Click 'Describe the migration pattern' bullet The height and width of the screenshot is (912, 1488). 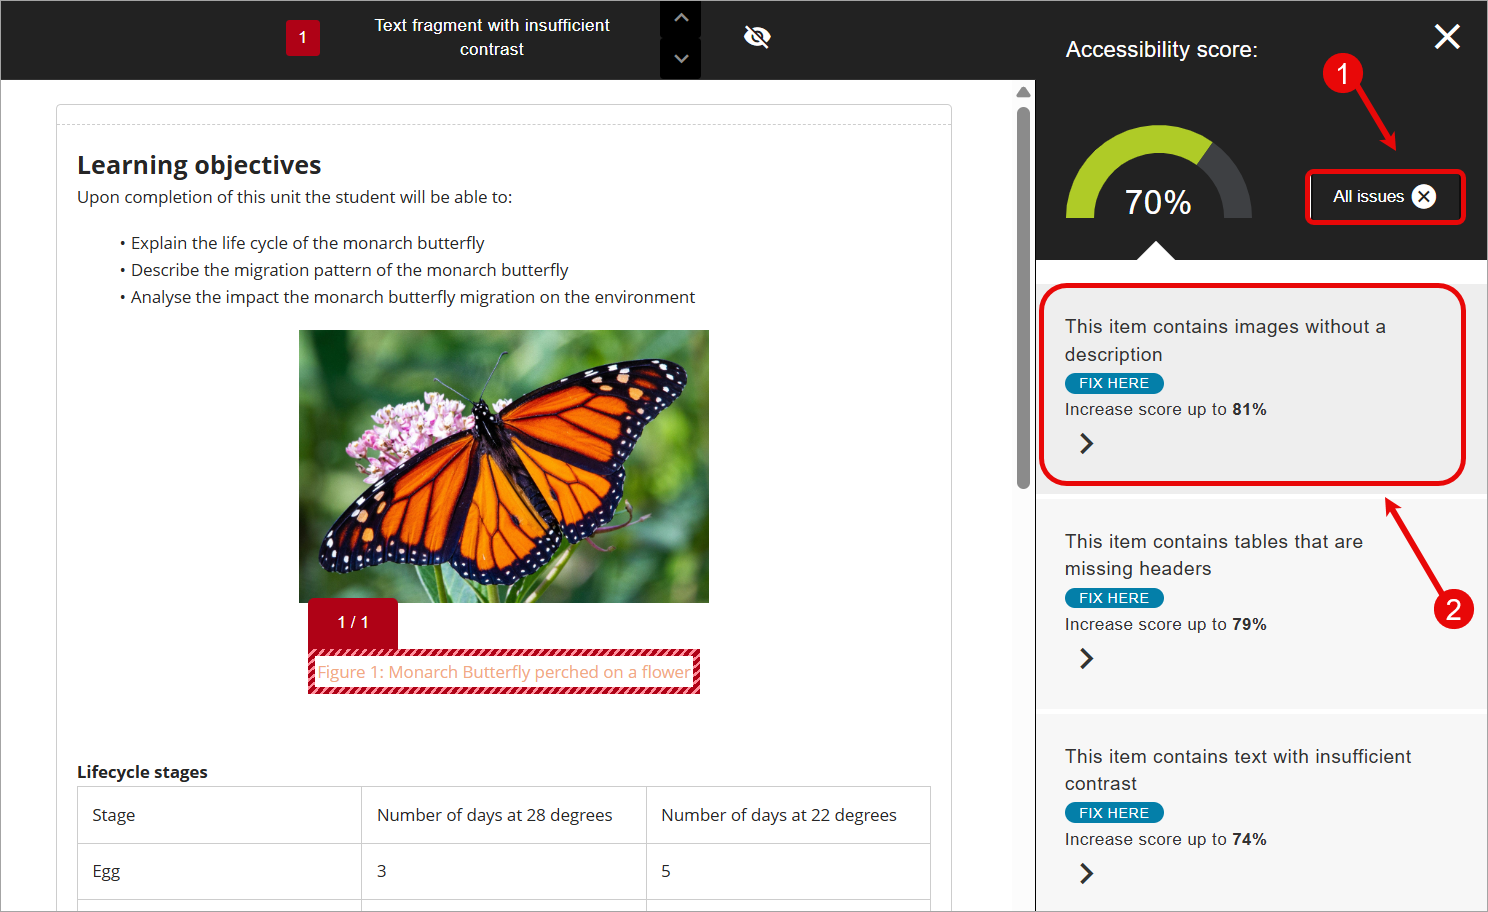click(349, 270)
